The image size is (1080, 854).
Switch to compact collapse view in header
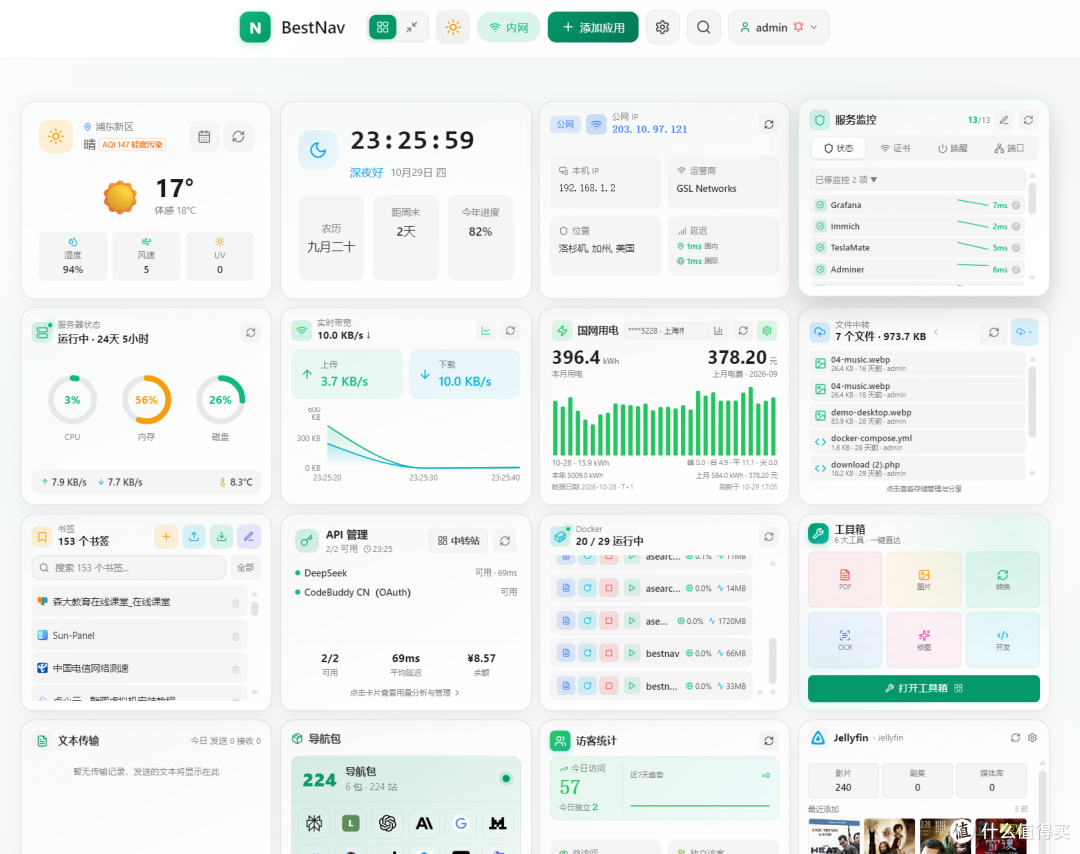pyautogui.click(x=412, y=28)
